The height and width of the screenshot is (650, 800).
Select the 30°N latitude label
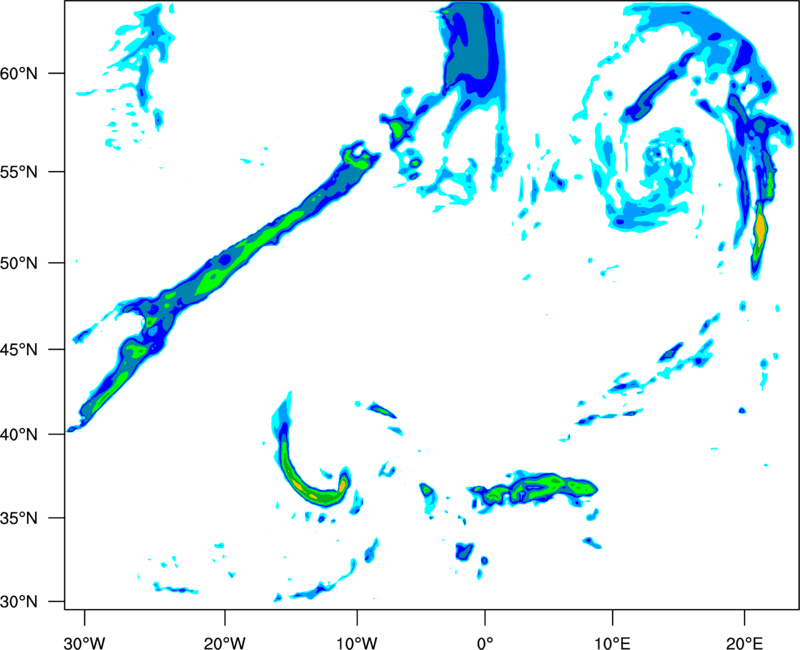pos(19,602)
